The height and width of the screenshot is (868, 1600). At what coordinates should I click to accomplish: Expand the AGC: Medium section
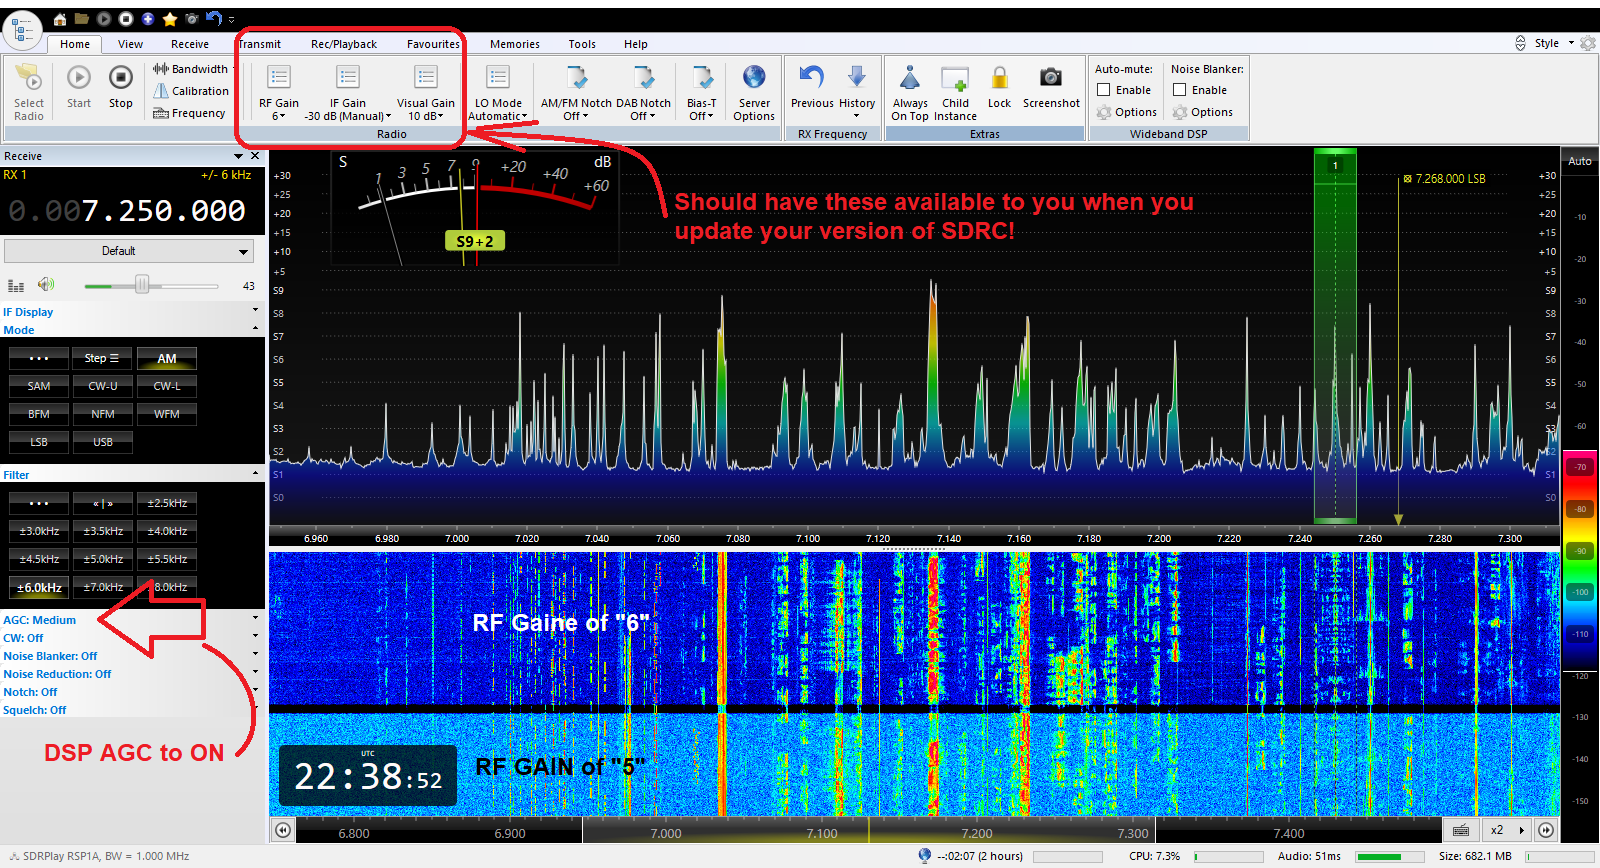pyautogui.click(x=40, y=620)
